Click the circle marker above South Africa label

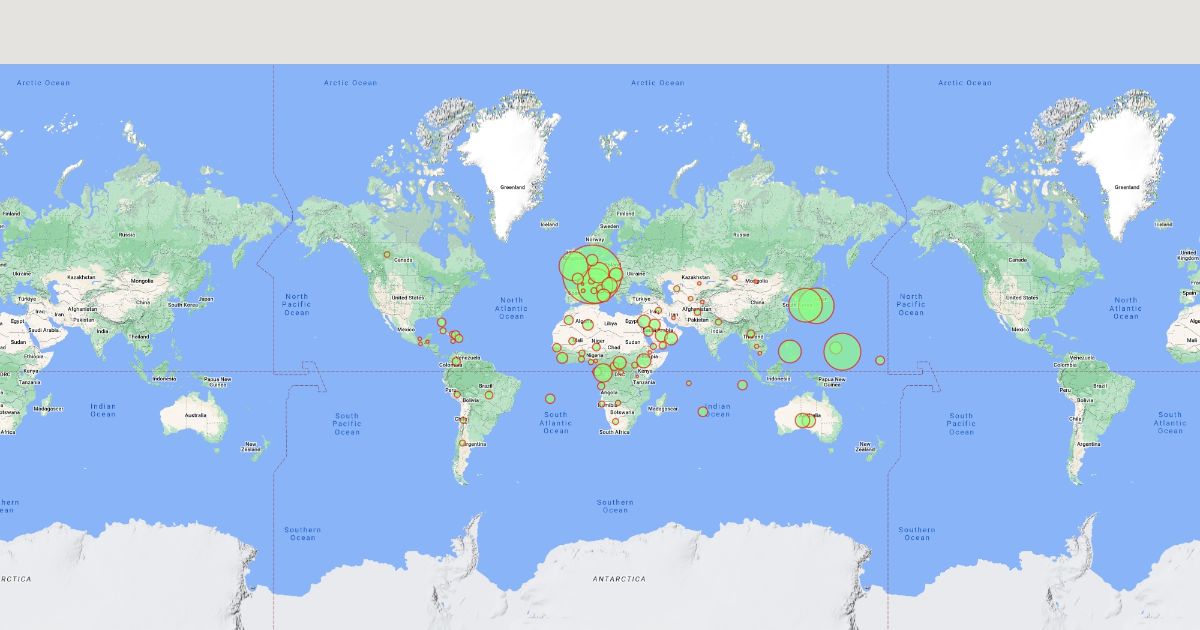pos(616,422)
